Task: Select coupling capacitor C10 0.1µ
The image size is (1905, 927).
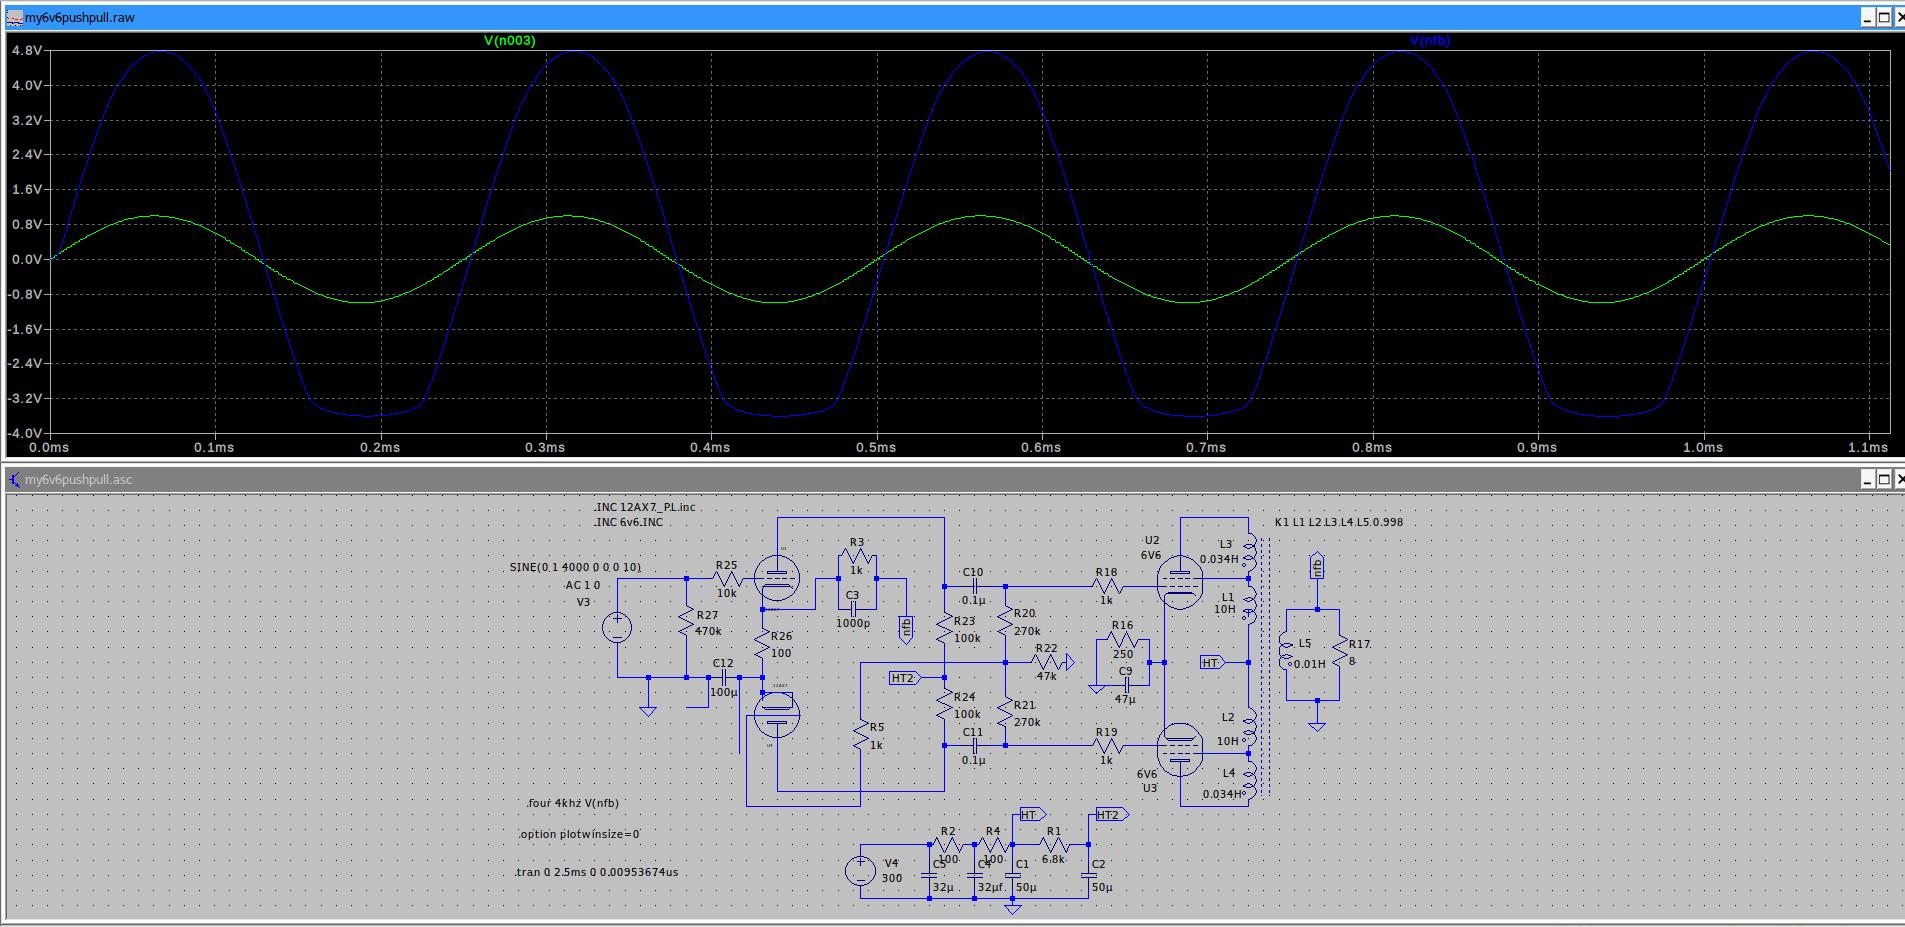Action: (x=974, y=586)
